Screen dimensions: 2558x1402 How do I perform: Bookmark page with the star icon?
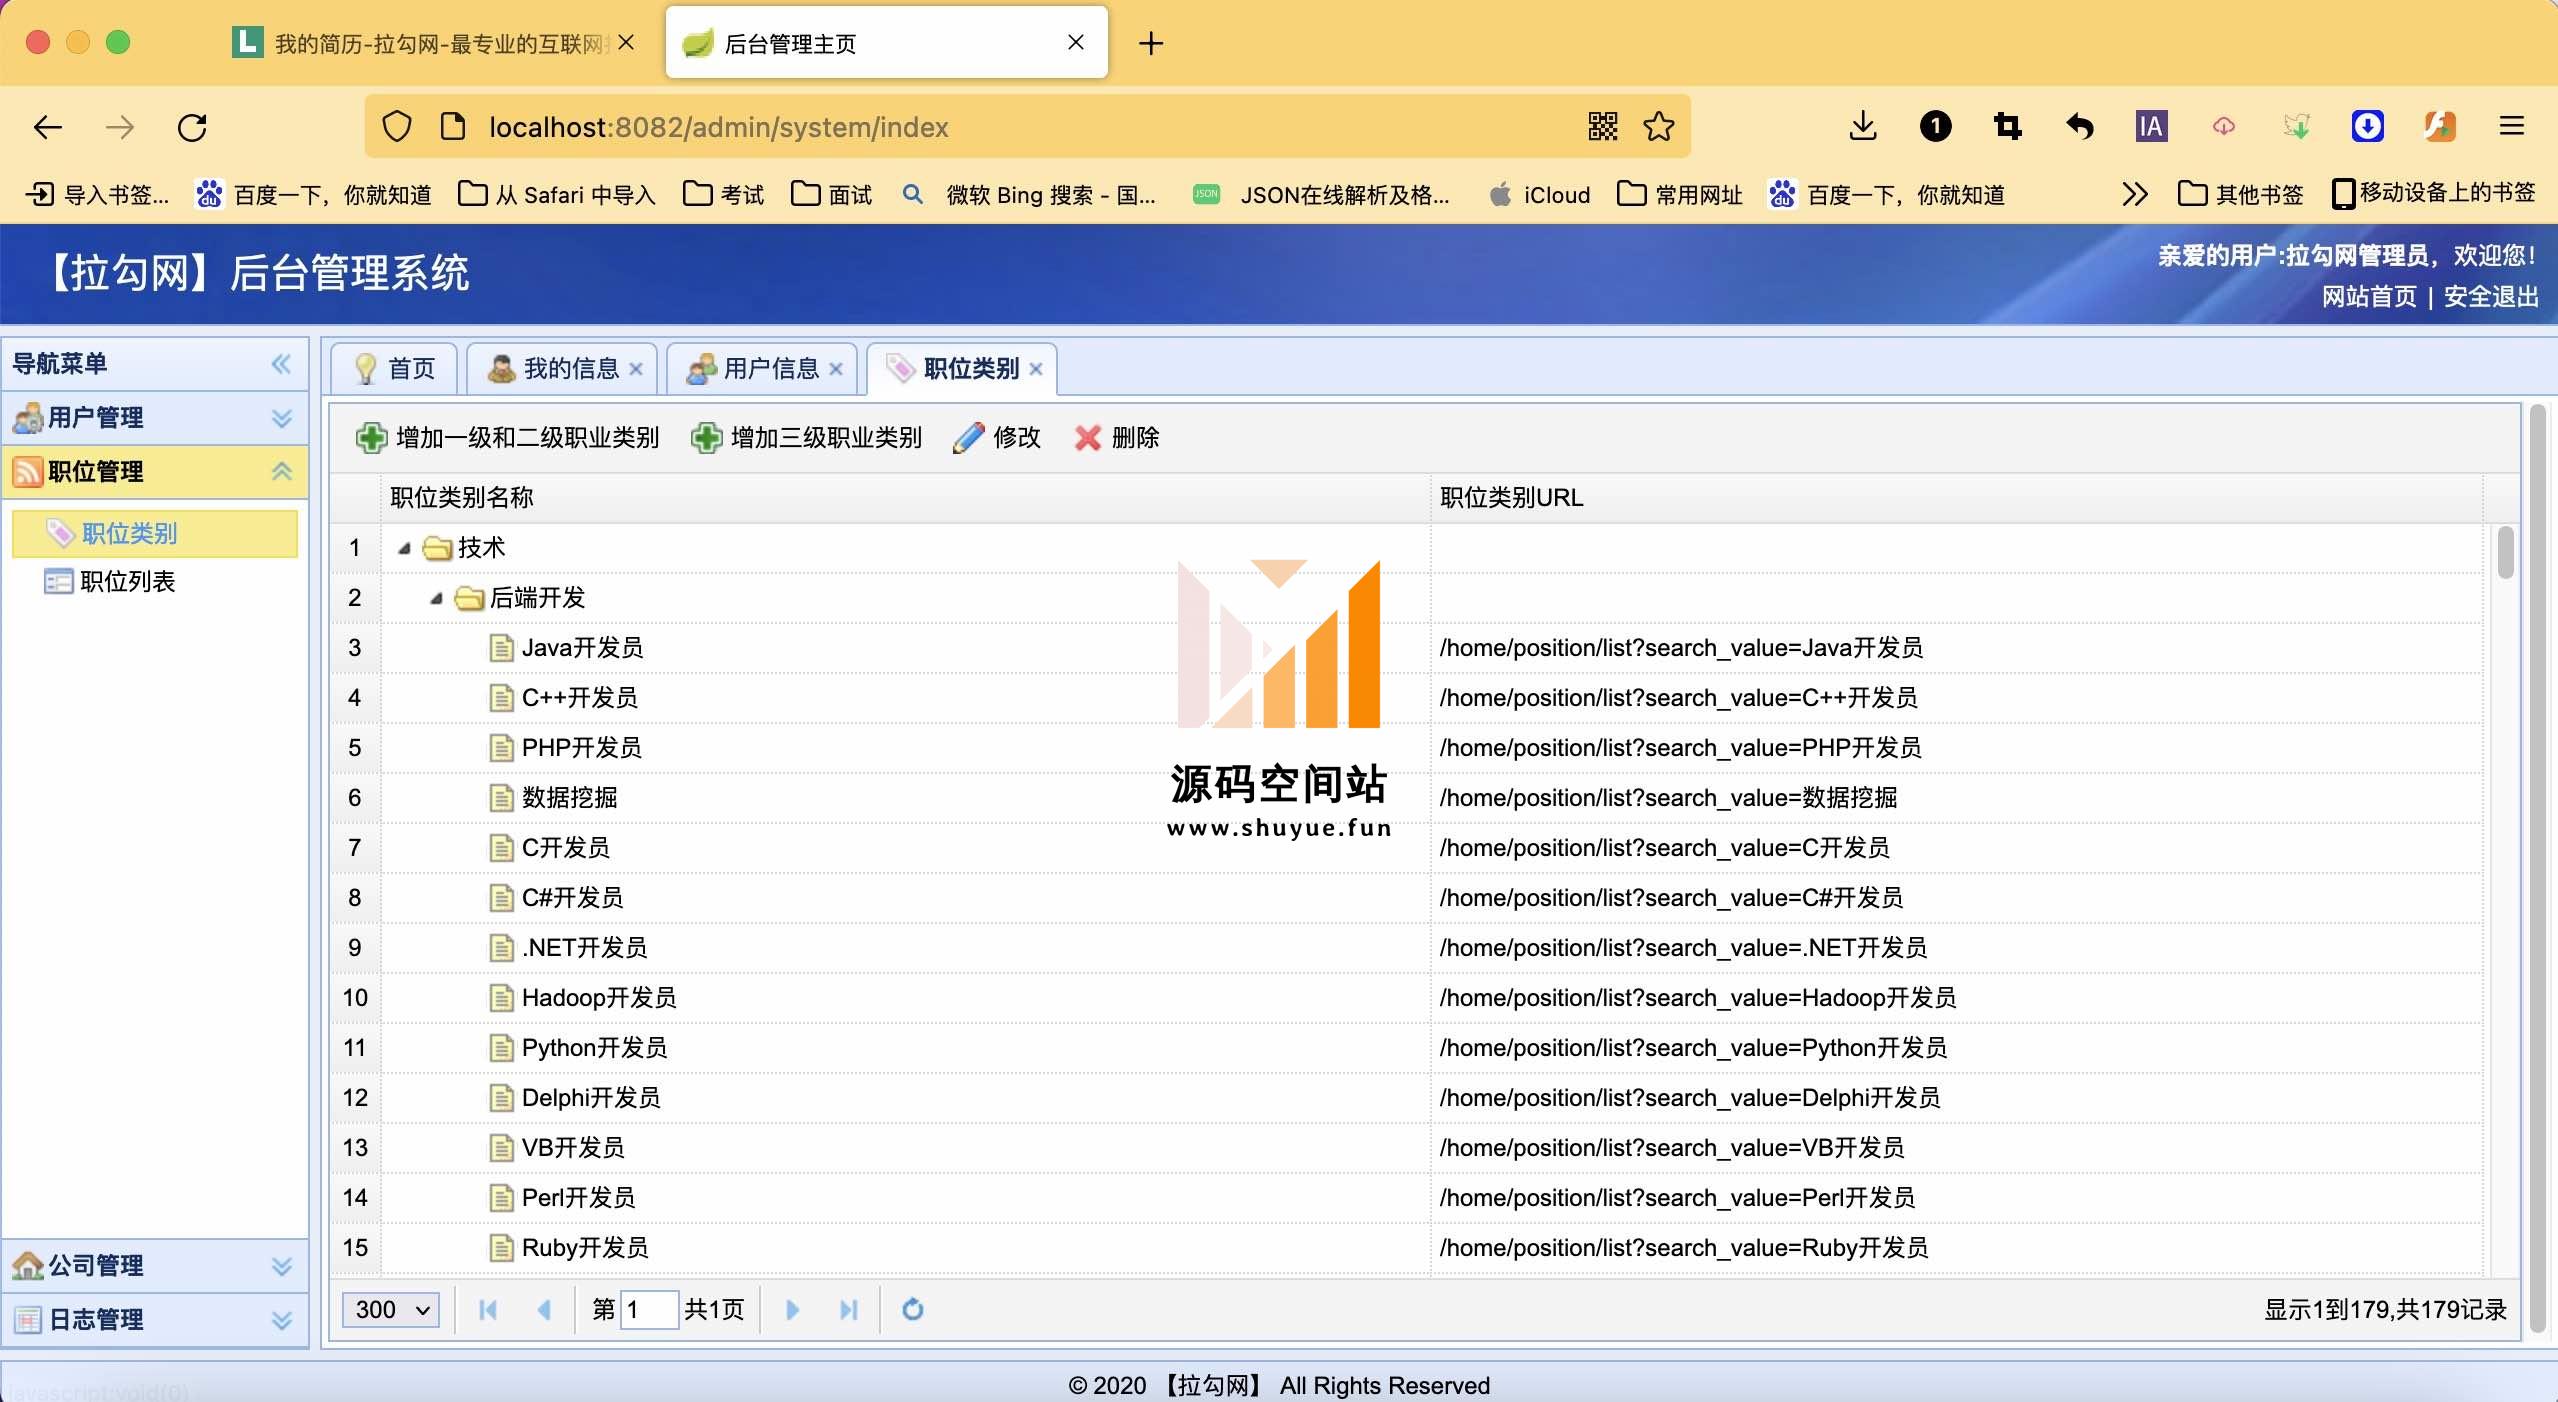[x=1658, y=126]
